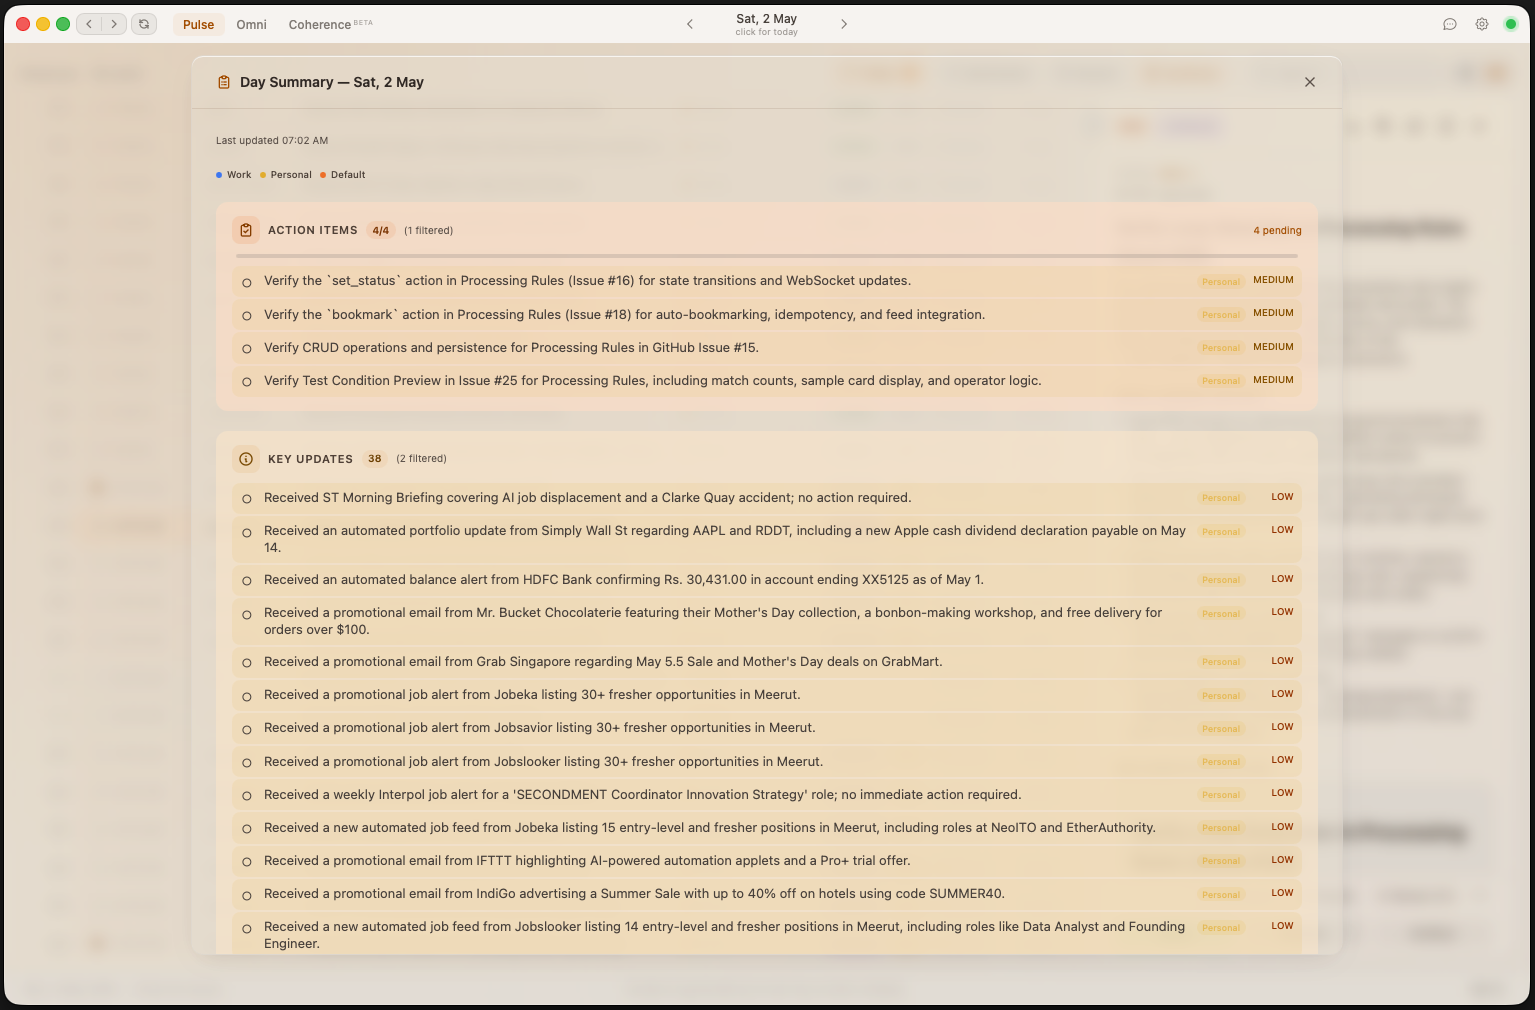Image resolution: width=1535 pixels, height=1010 pixels.
Task: Open the settings gear icon
Action: [1482, 24]
